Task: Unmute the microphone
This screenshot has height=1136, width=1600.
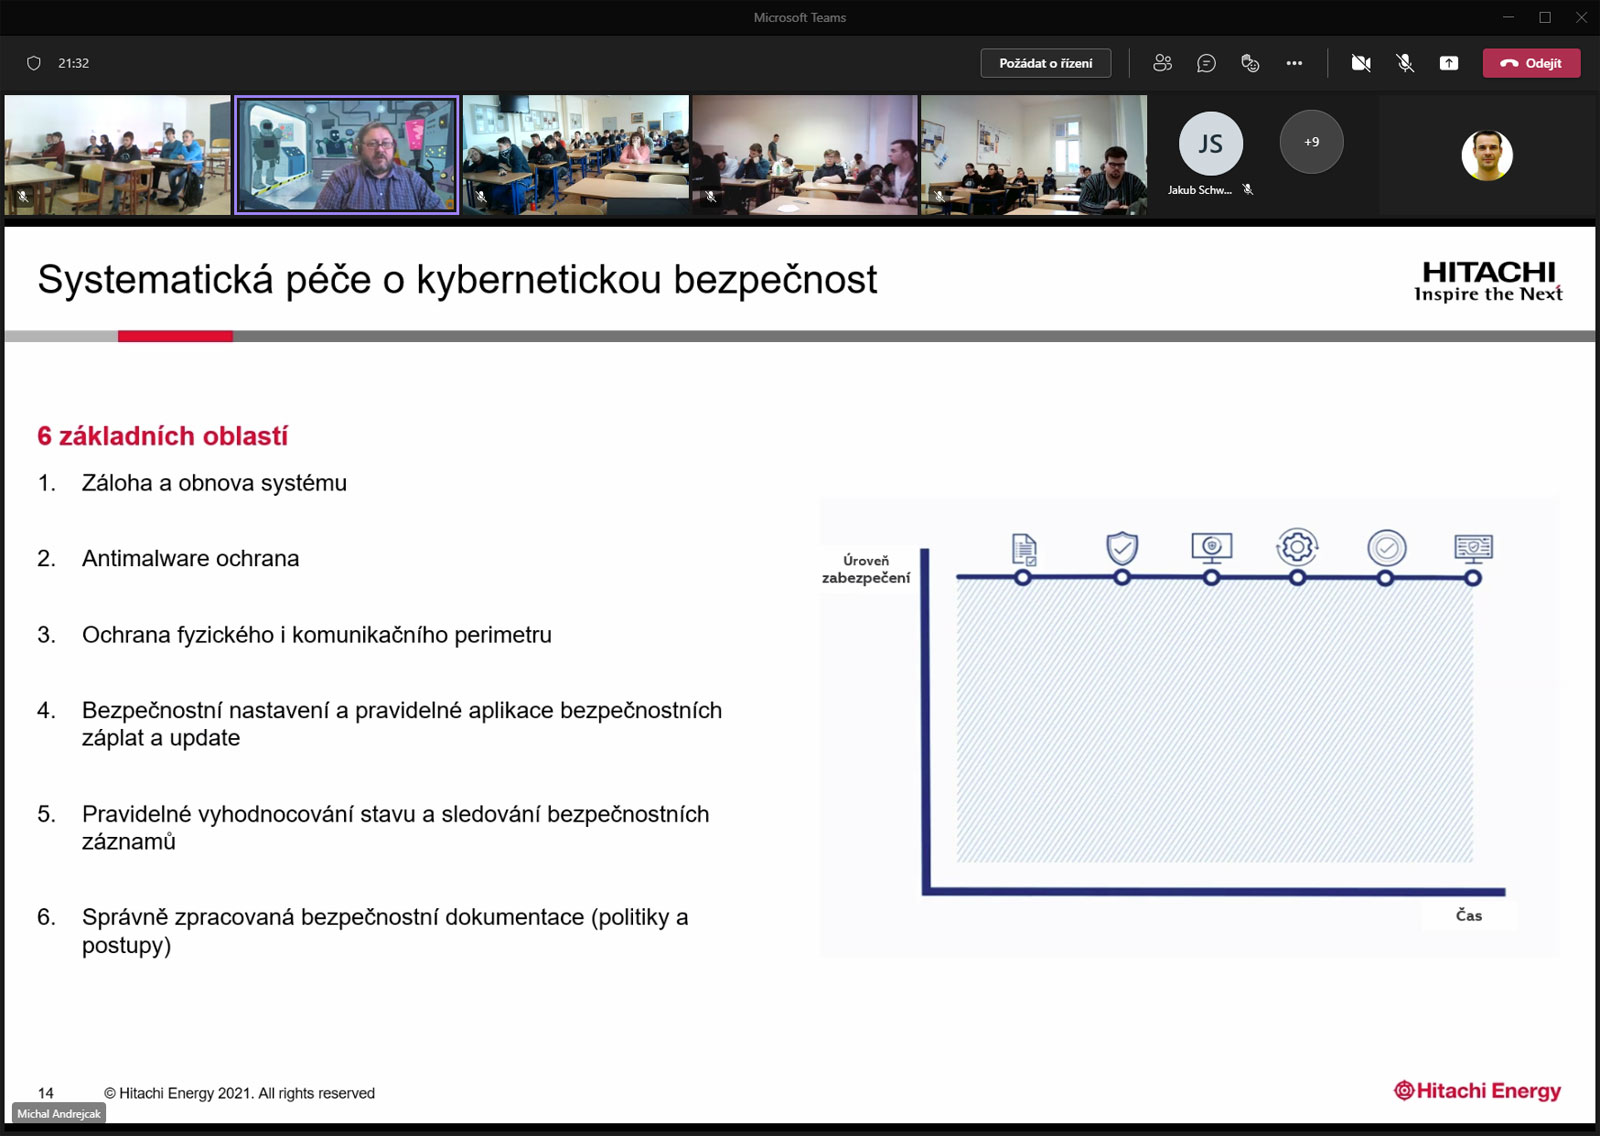Action: click(x=1405, y=63)
